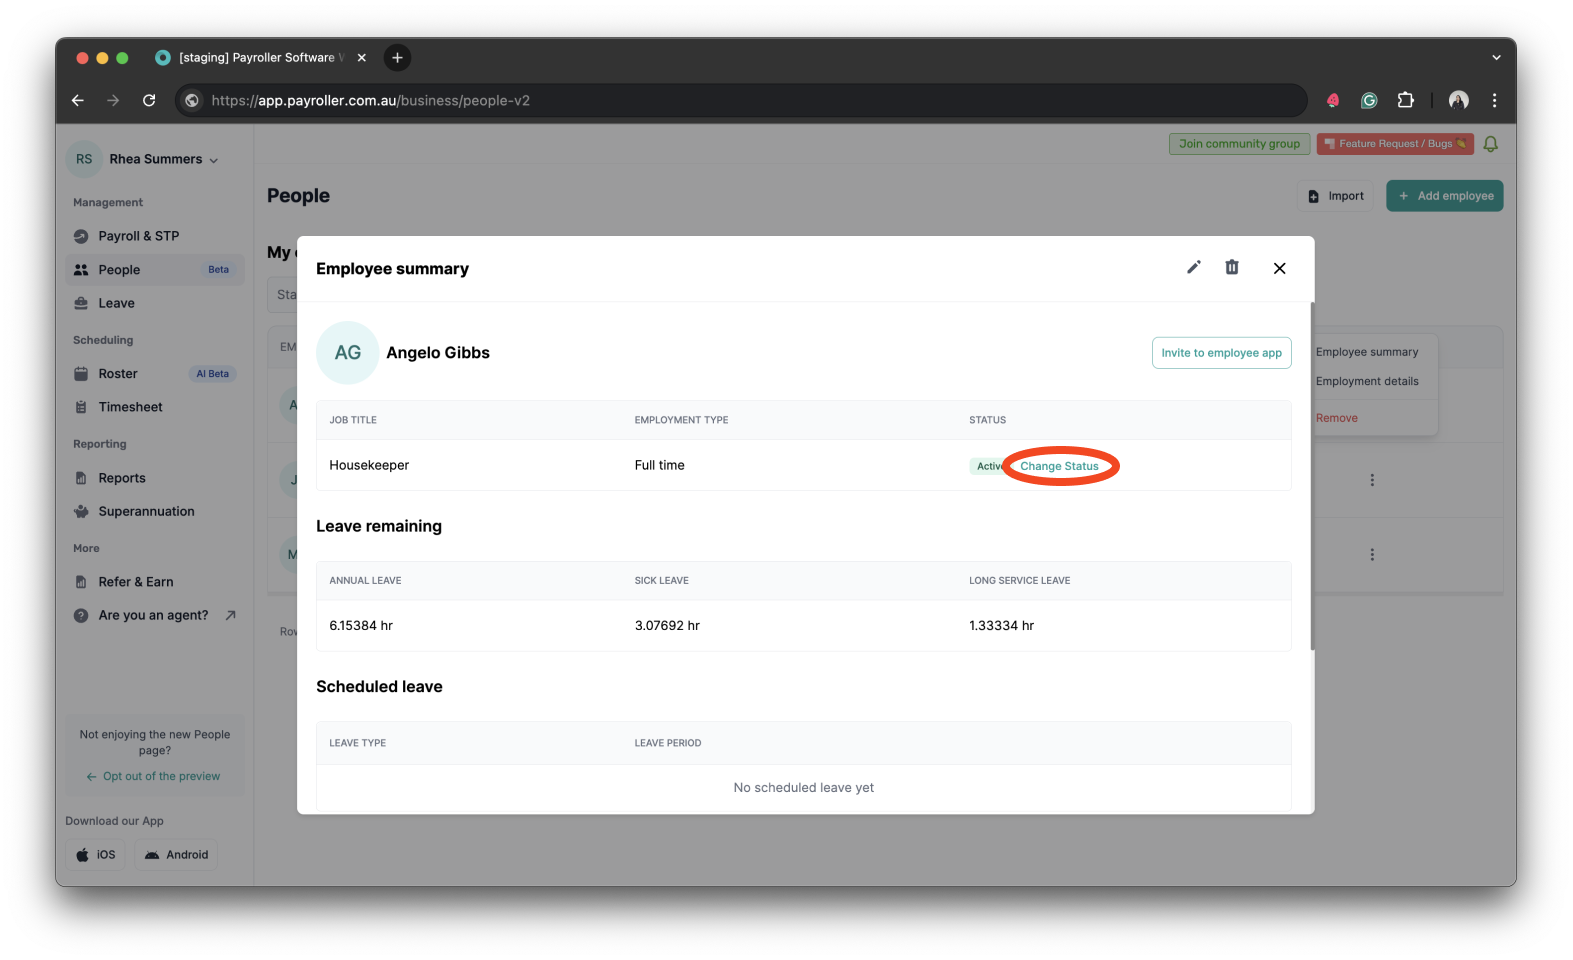Click the Superannuation icon
This screenshot has height=960, width=1573.
coord(81,511)
